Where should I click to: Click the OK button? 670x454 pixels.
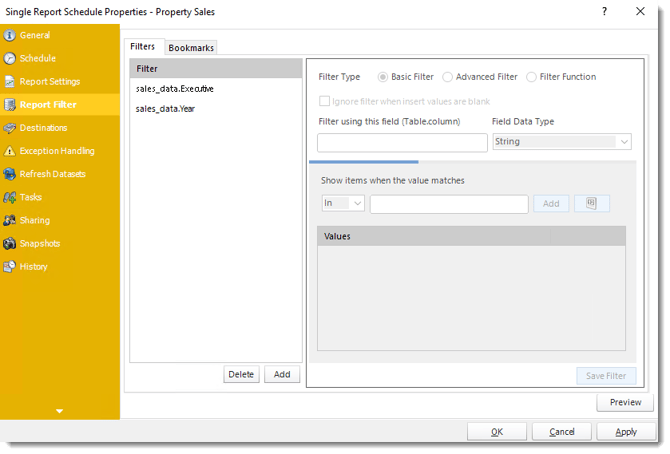coord(497,432)
